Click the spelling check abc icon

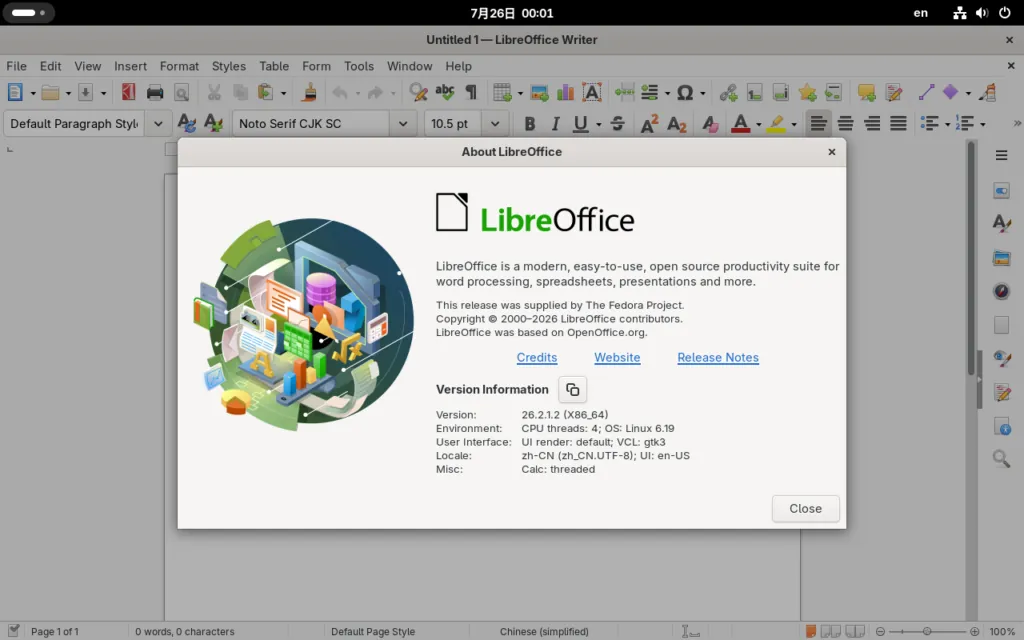coord(445,92)
